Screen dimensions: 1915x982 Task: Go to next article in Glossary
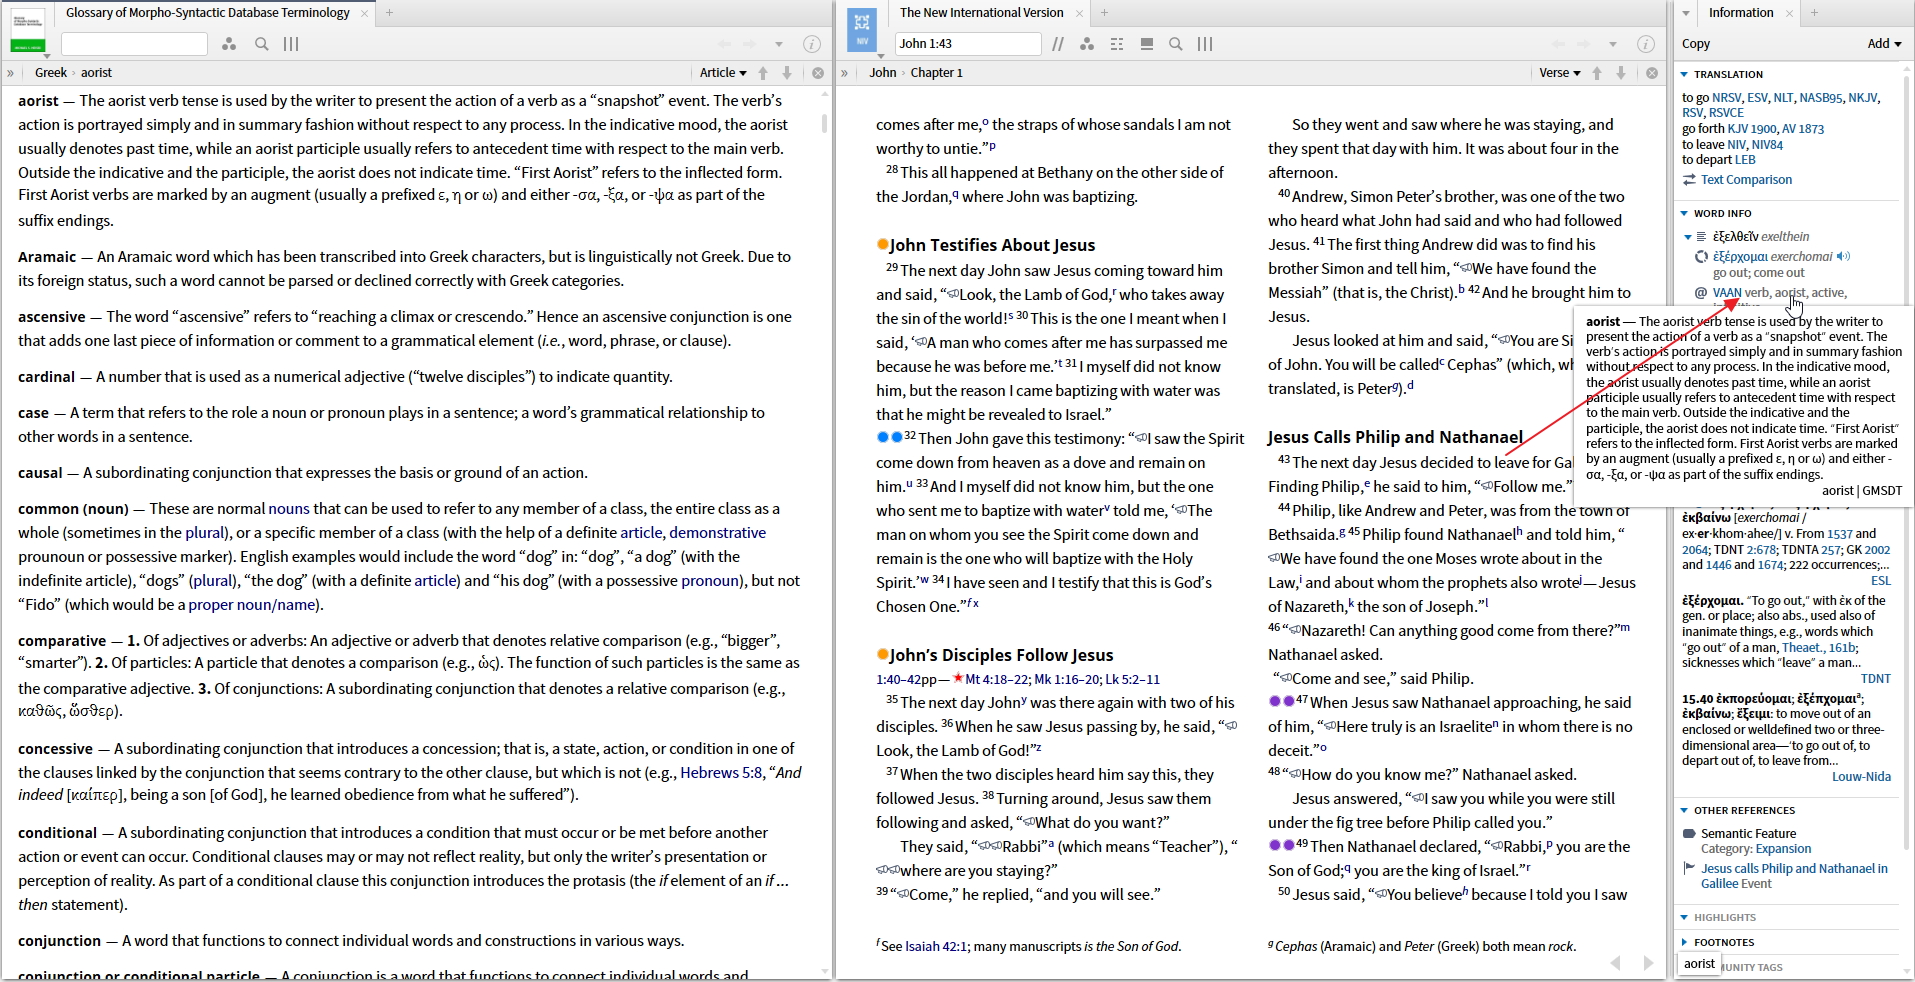pos(787,73)
